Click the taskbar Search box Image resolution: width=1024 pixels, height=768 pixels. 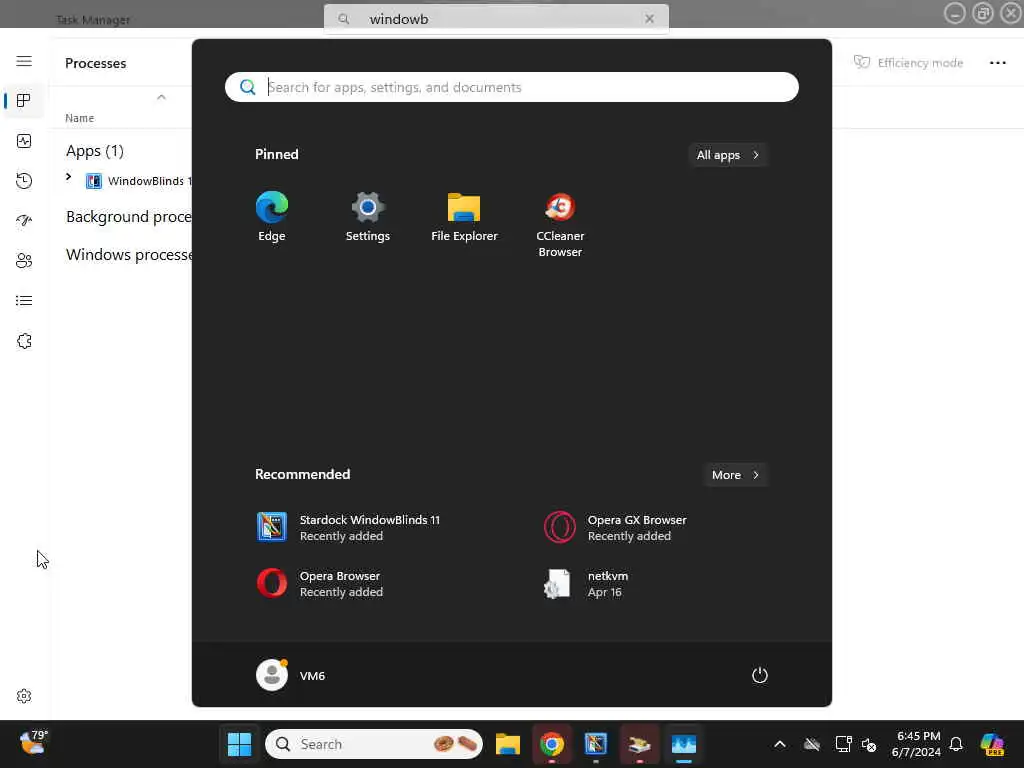[374, 744]
